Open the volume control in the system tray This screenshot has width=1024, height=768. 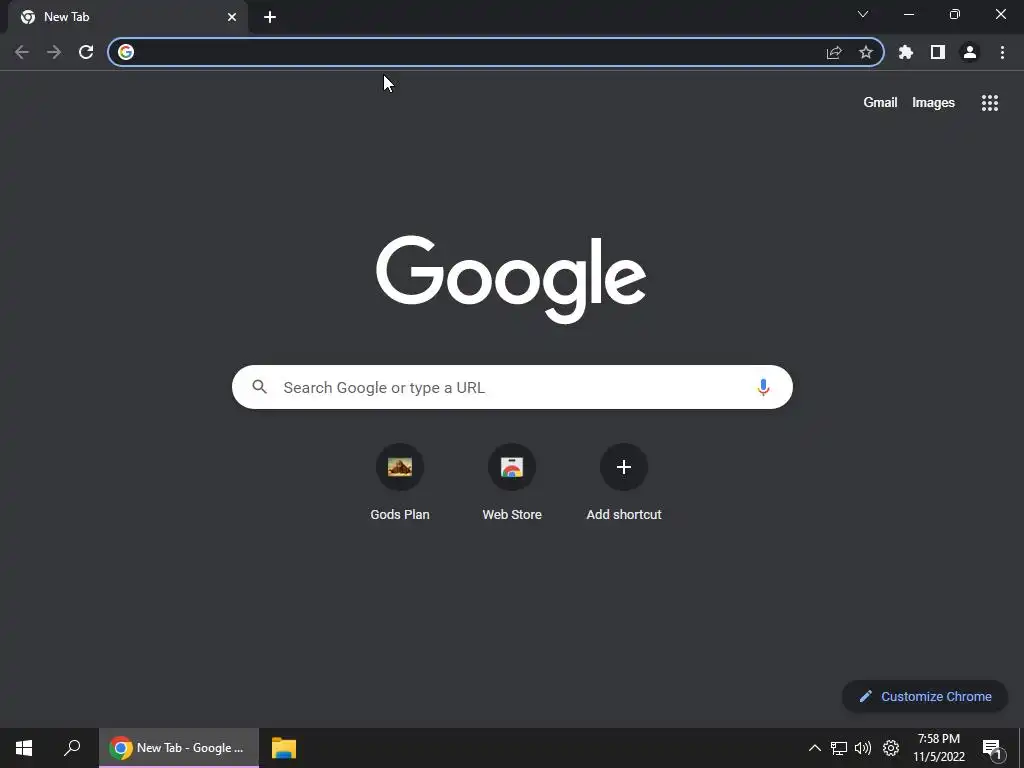coord(863,748)
